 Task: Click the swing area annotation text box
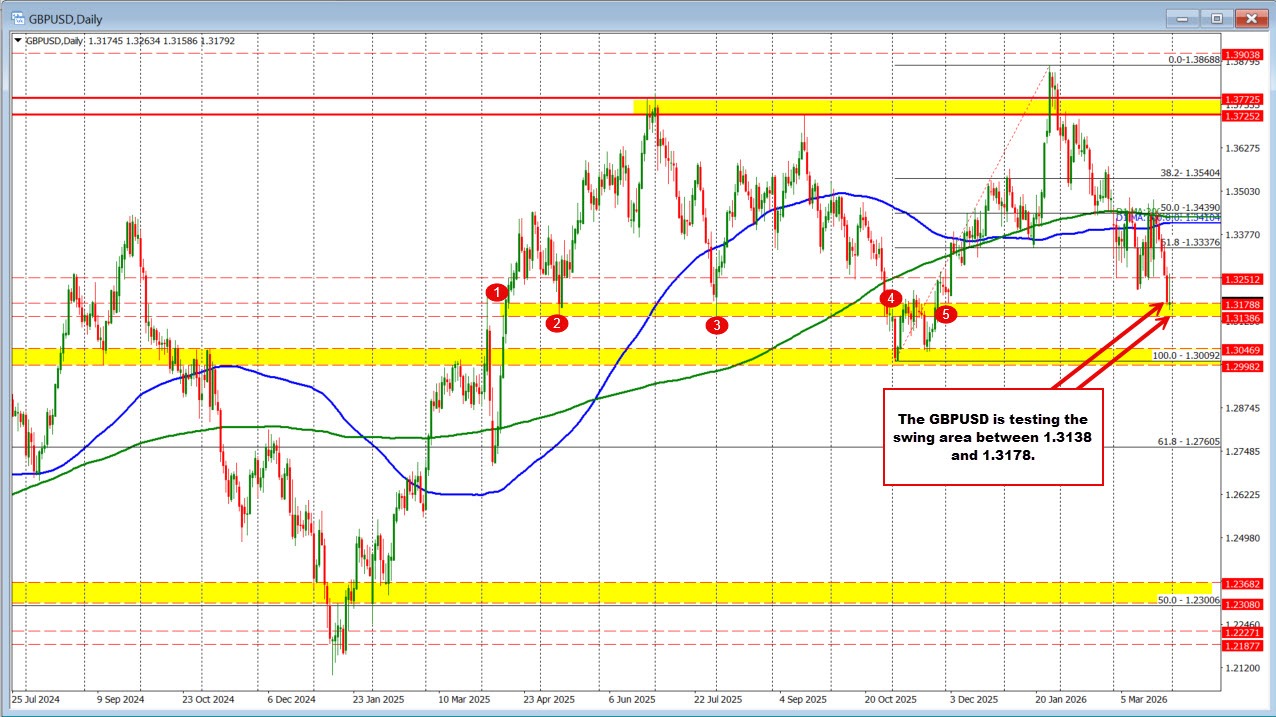[x=993, y=437]
